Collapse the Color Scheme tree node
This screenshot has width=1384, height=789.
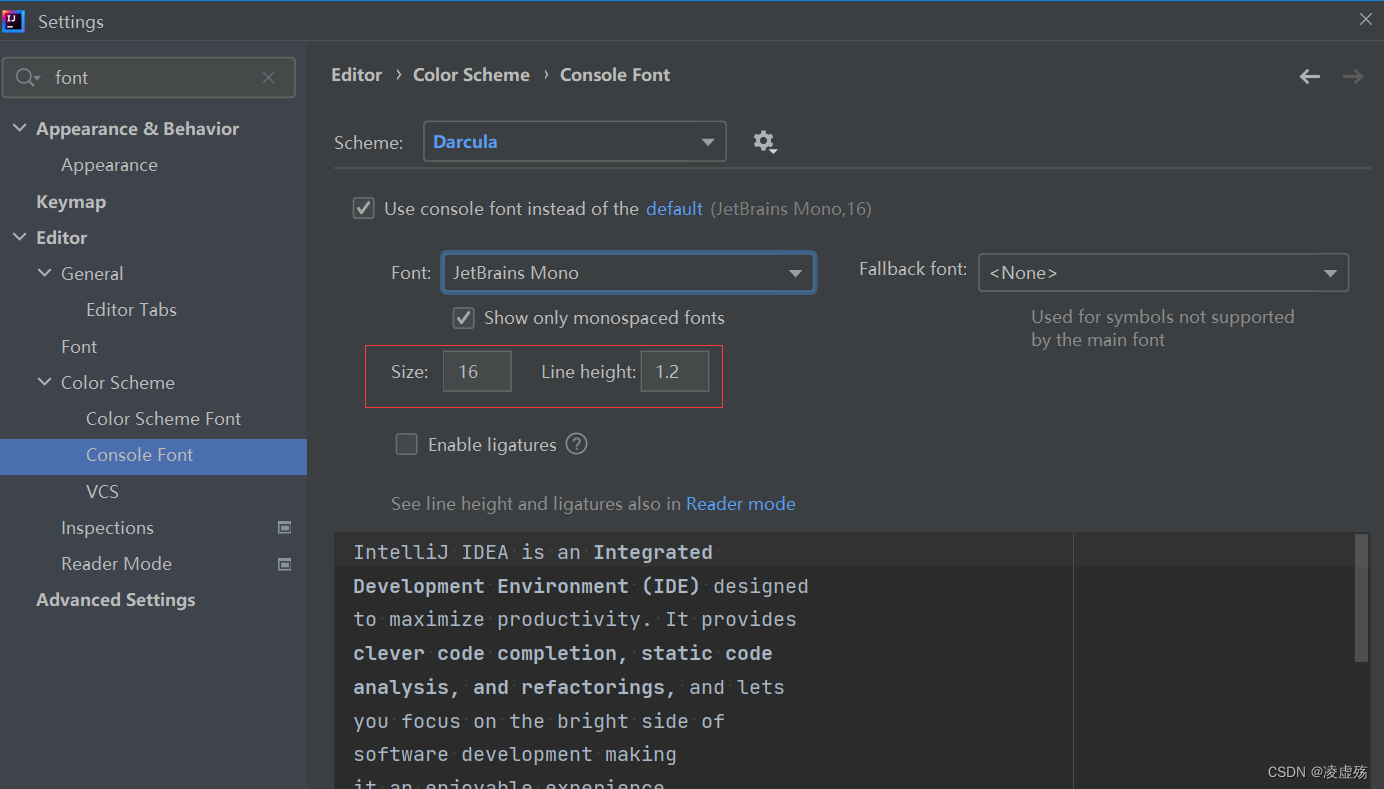pos(44,382)
